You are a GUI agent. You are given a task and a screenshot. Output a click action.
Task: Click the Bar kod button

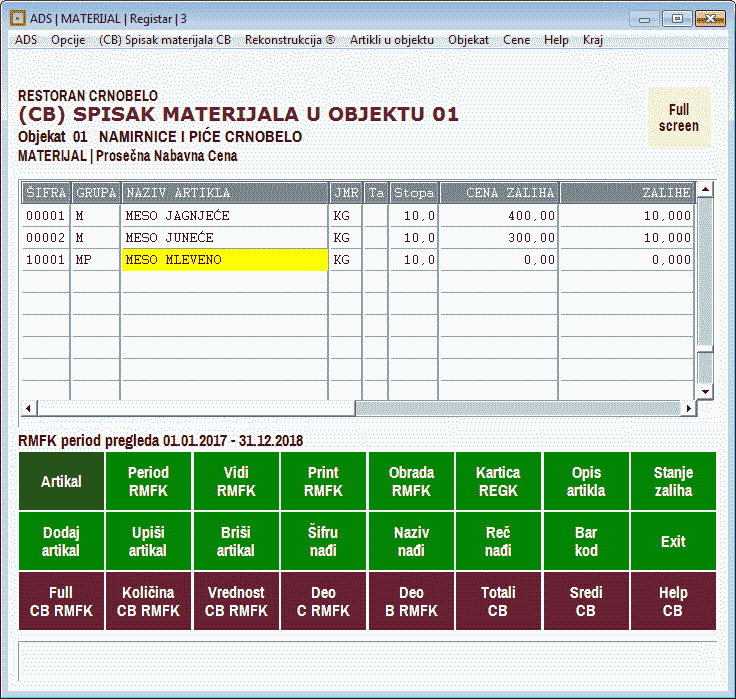point(586,541)
